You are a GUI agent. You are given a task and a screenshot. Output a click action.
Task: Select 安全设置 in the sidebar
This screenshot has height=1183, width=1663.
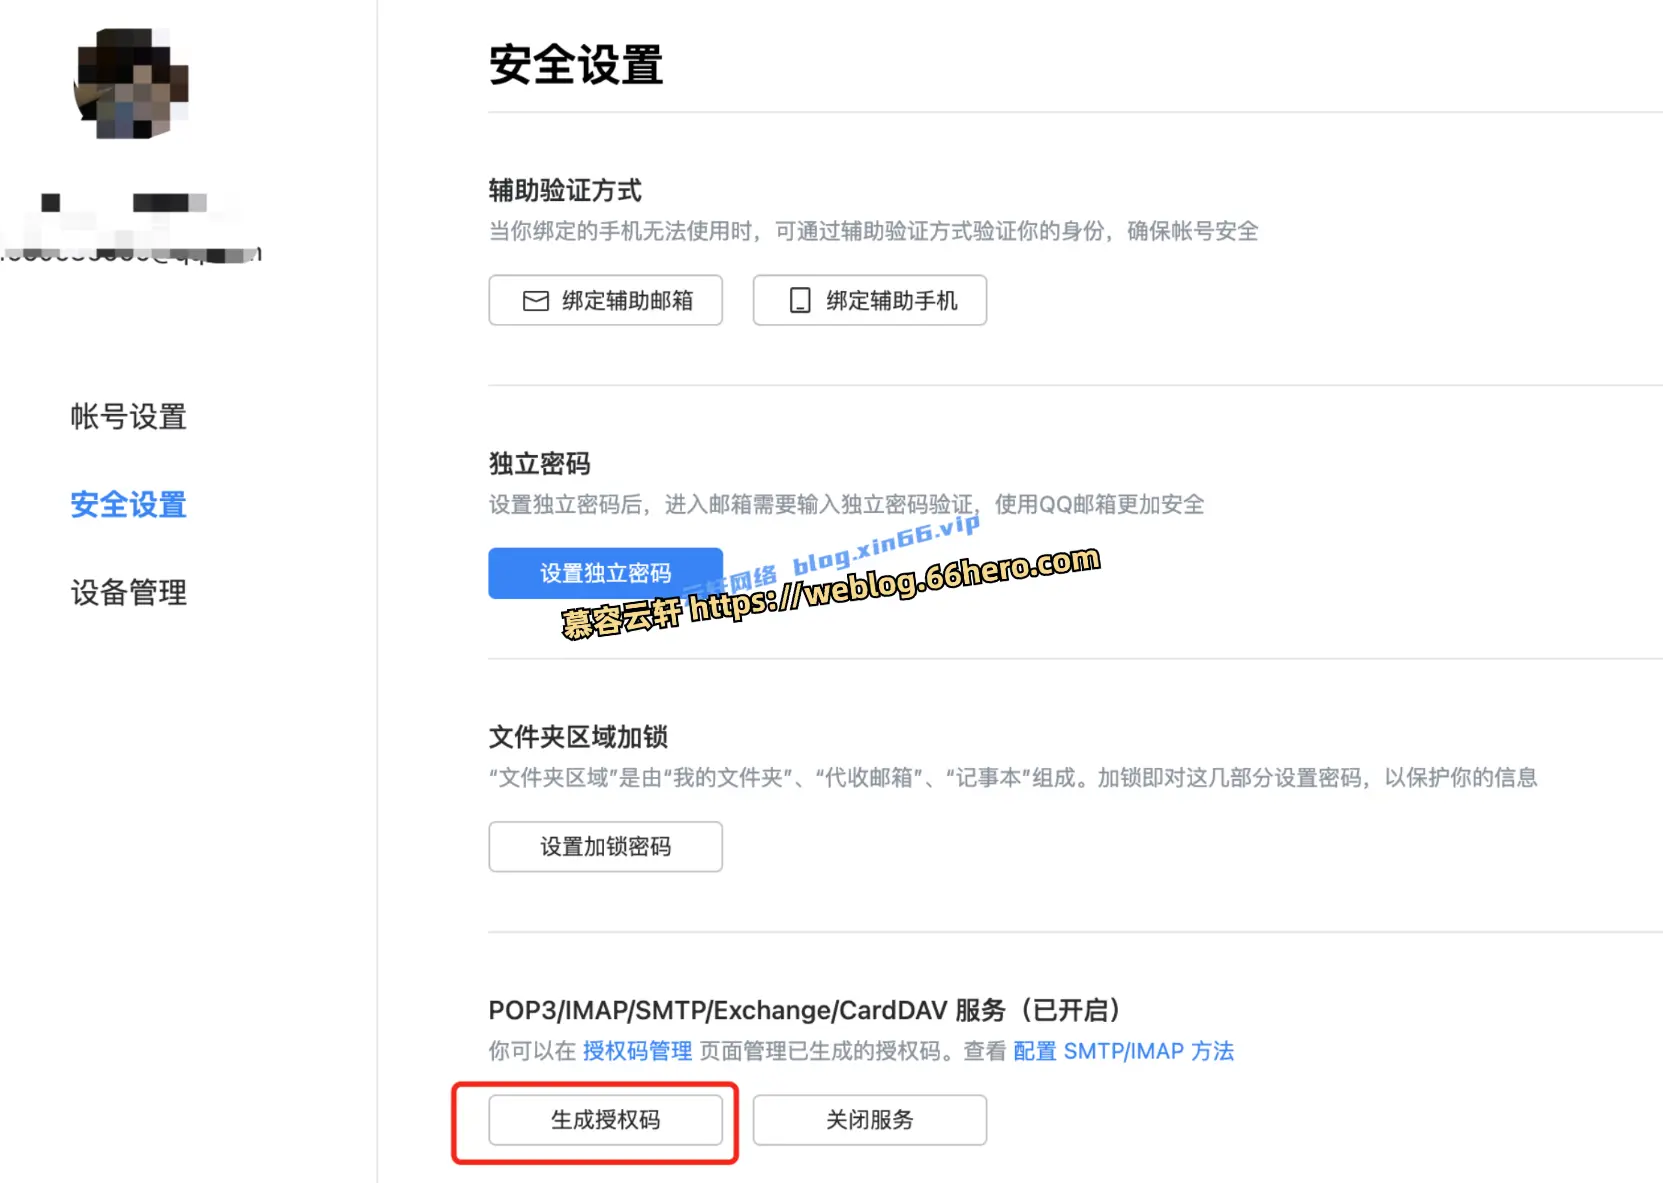(128, 505)
